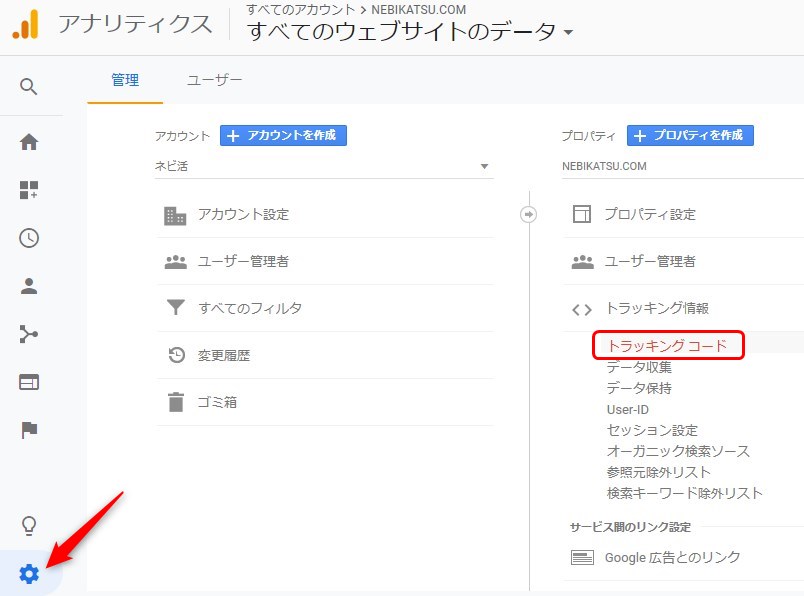Screen dimensions: 804x596
Task: Click the search magnifier icon in sidebar
Action: (x=29, y=87)
